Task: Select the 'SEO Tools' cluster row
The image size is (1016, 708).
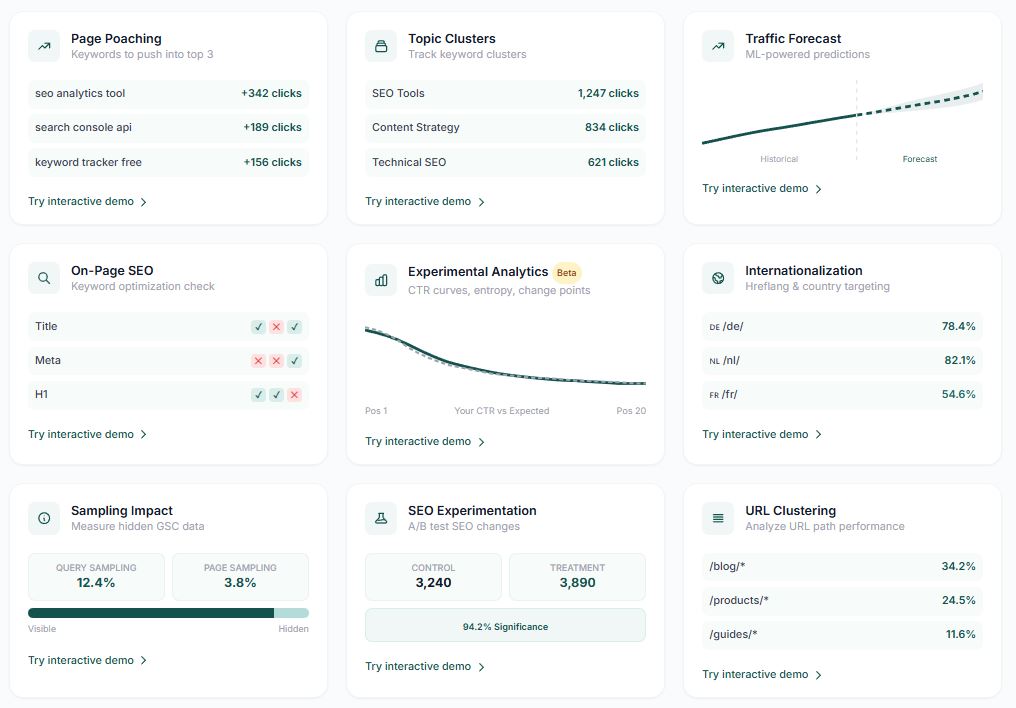Action: (505, 93)
